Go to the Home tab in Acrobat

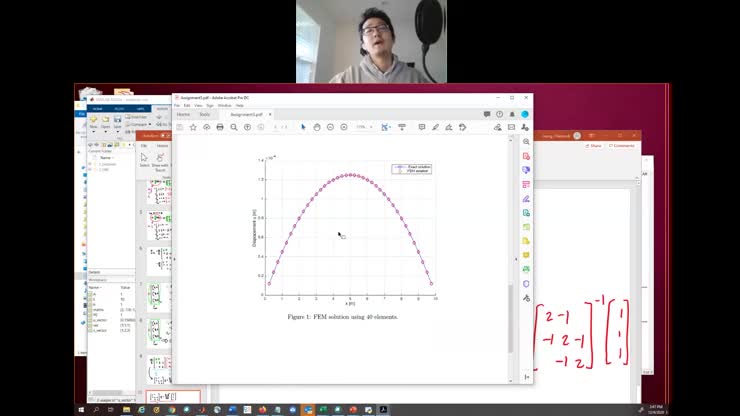pyautogui.click(x=183, y=114)
